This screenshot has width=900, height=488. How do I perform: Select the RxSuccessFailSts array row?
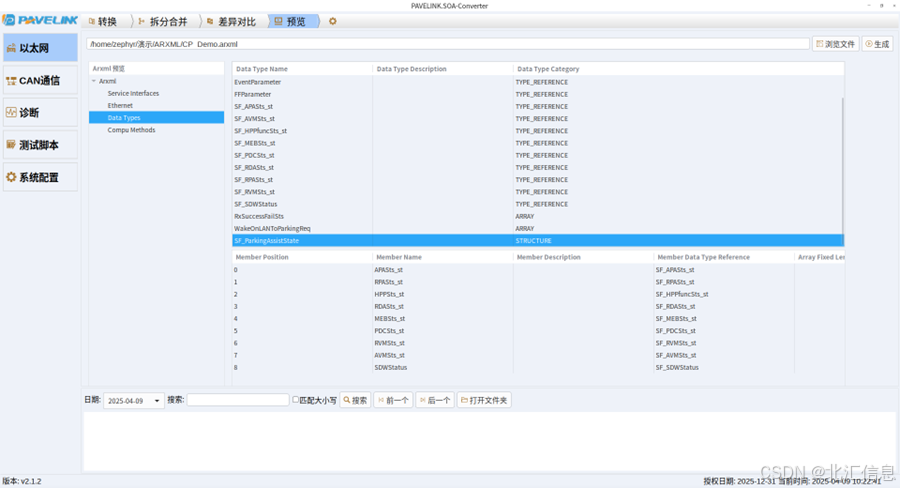tap(537, 216)
